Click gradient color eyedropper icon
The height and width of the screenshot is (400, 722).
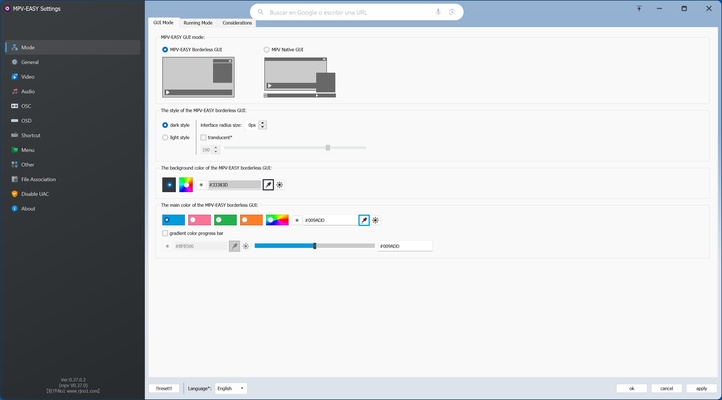click(234, 246)
